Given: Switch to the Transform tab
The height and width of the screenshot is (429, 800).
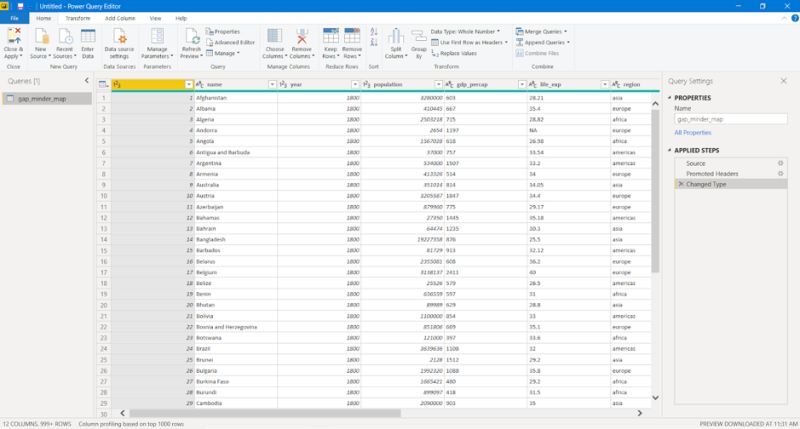Looking at the screenshot, I should tap(78, 18).
